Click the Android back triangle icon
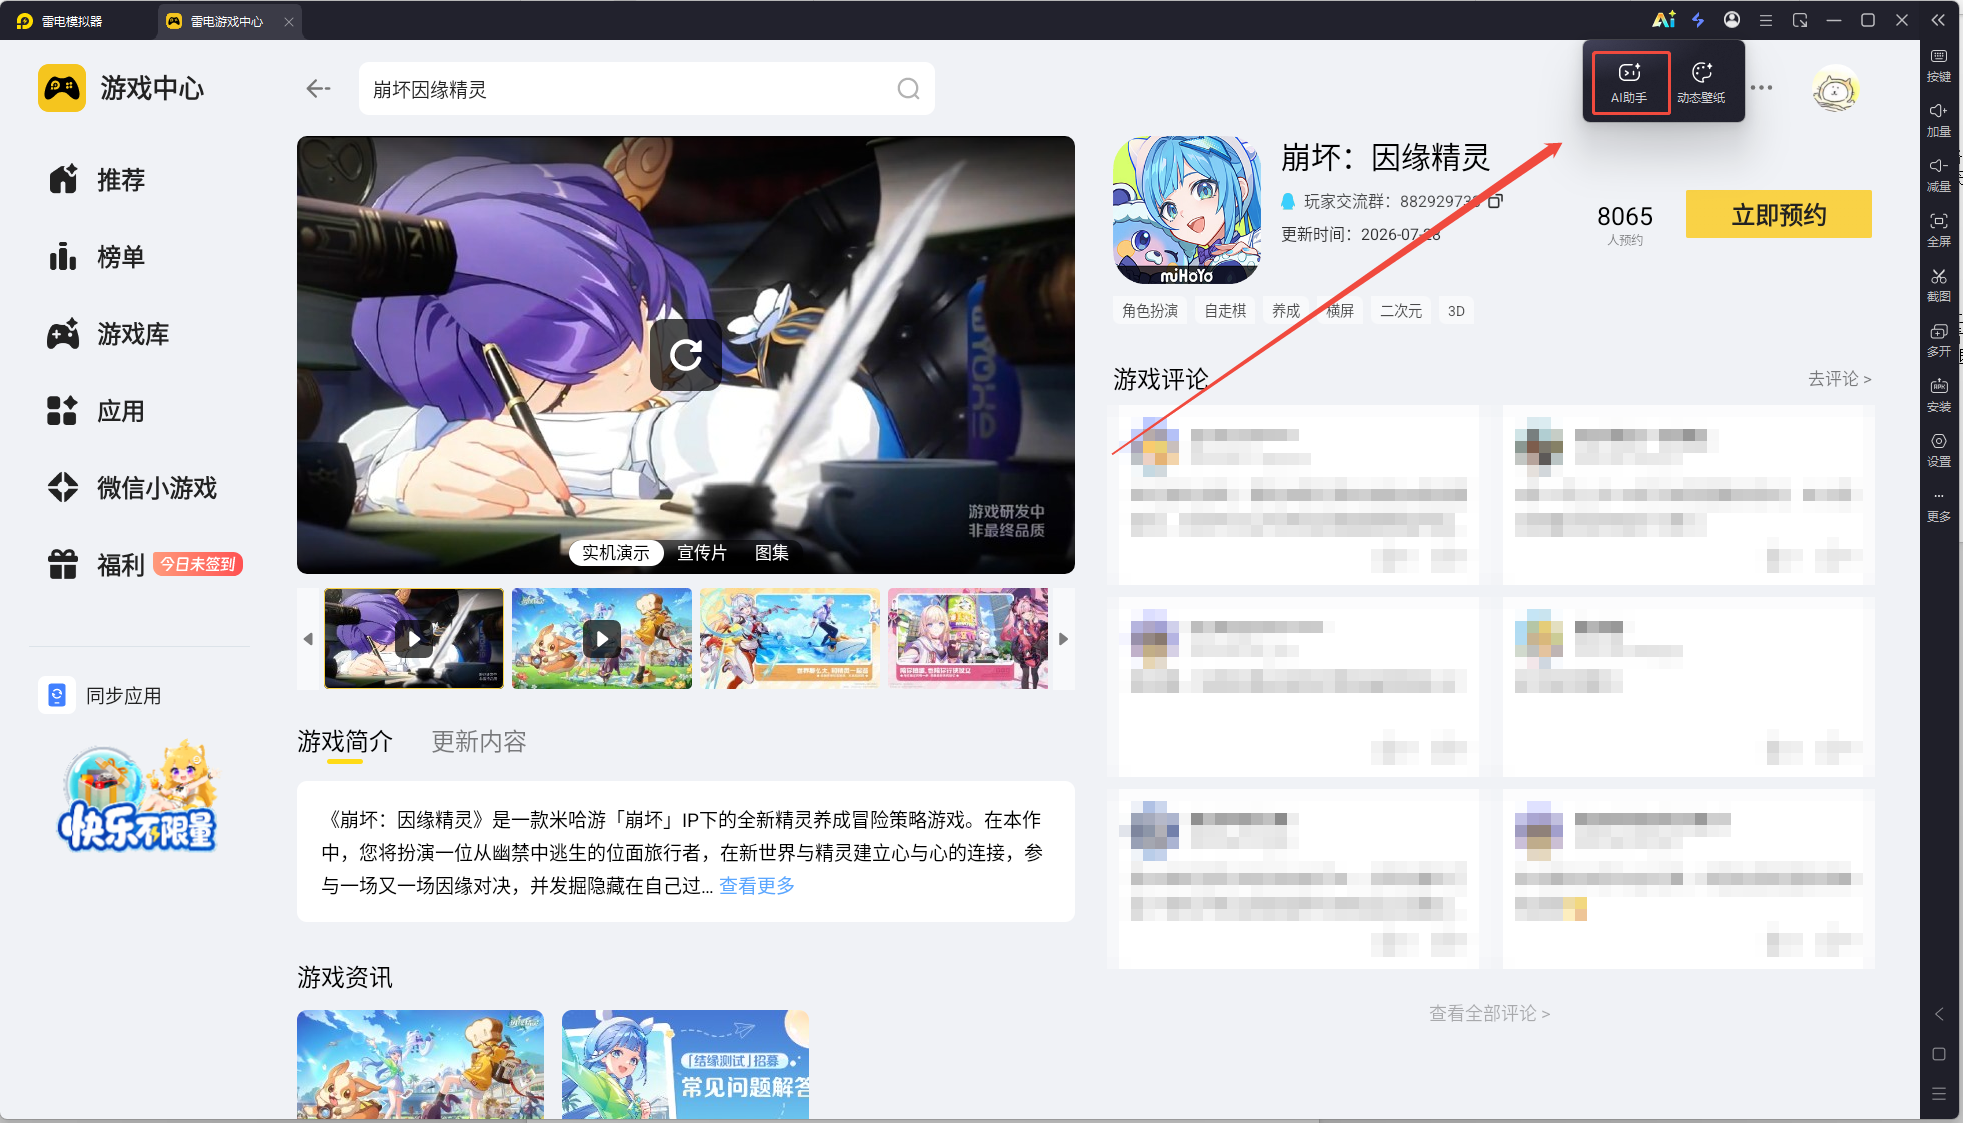 tap(1939, 1014)
